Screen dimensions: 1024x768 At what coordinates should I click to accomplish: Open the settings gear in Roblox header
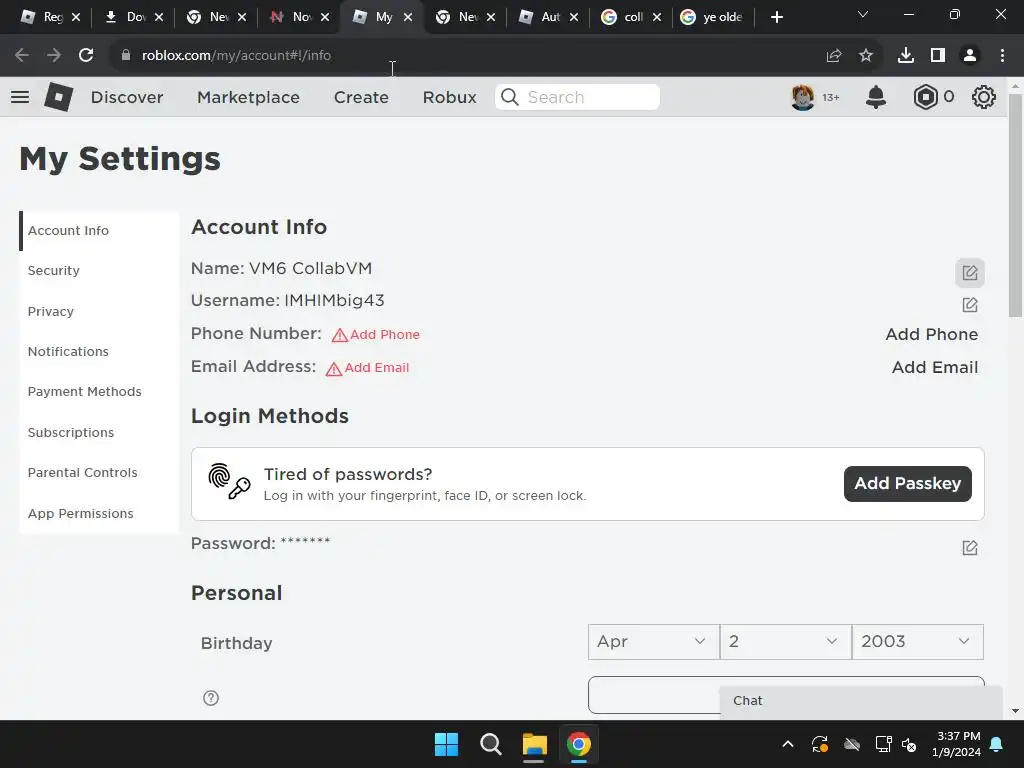984,97
